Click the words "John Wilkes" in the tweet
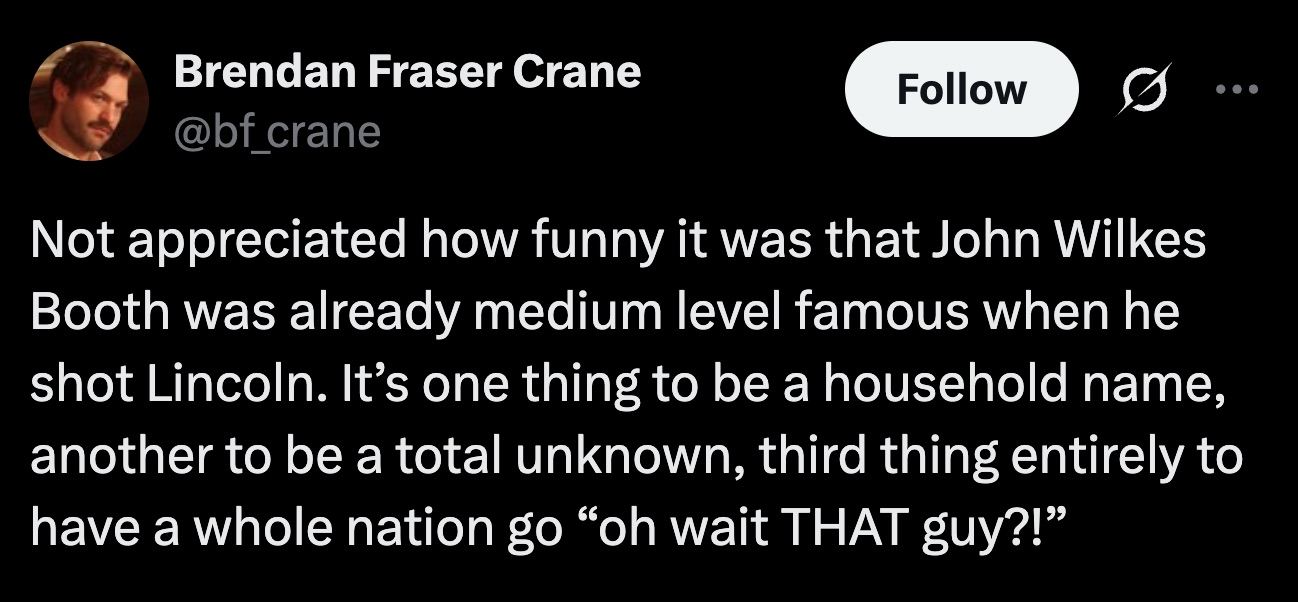 point(1080,243)
